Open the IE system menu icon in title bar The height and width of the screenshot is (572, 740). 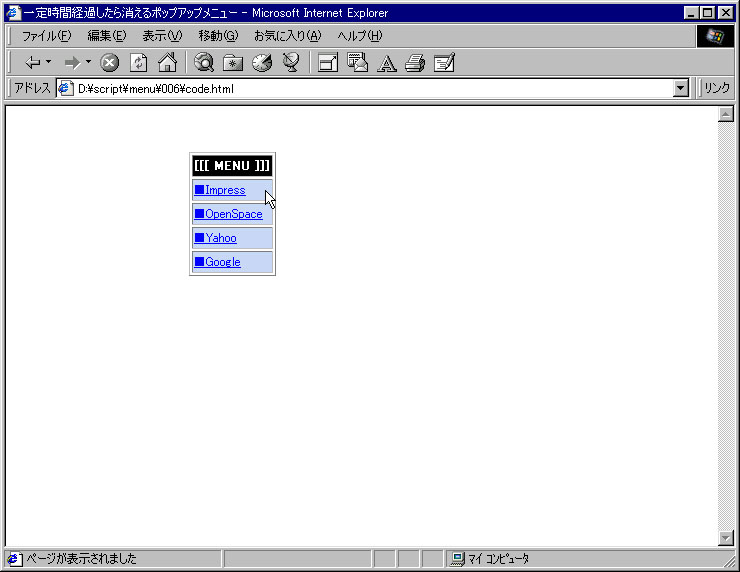point(14,13)
